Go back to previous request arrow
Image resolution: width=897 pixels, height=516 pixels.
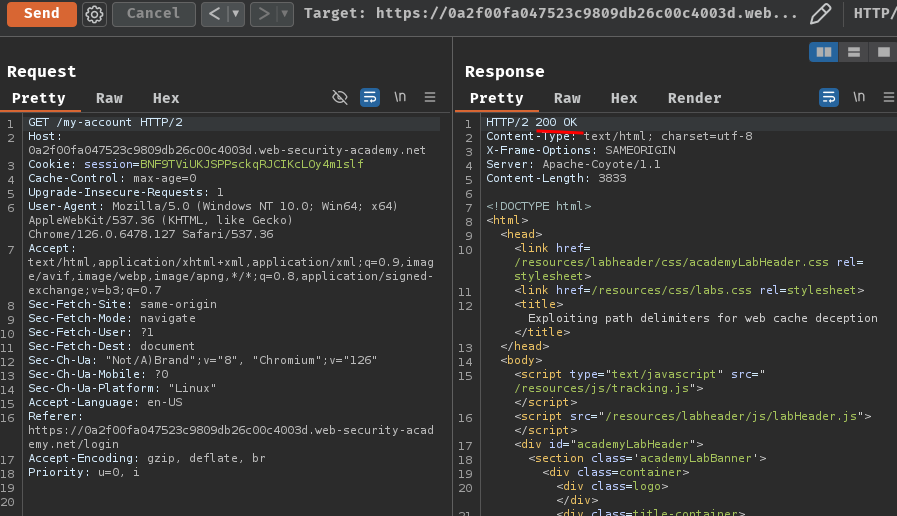coord(215,14)
